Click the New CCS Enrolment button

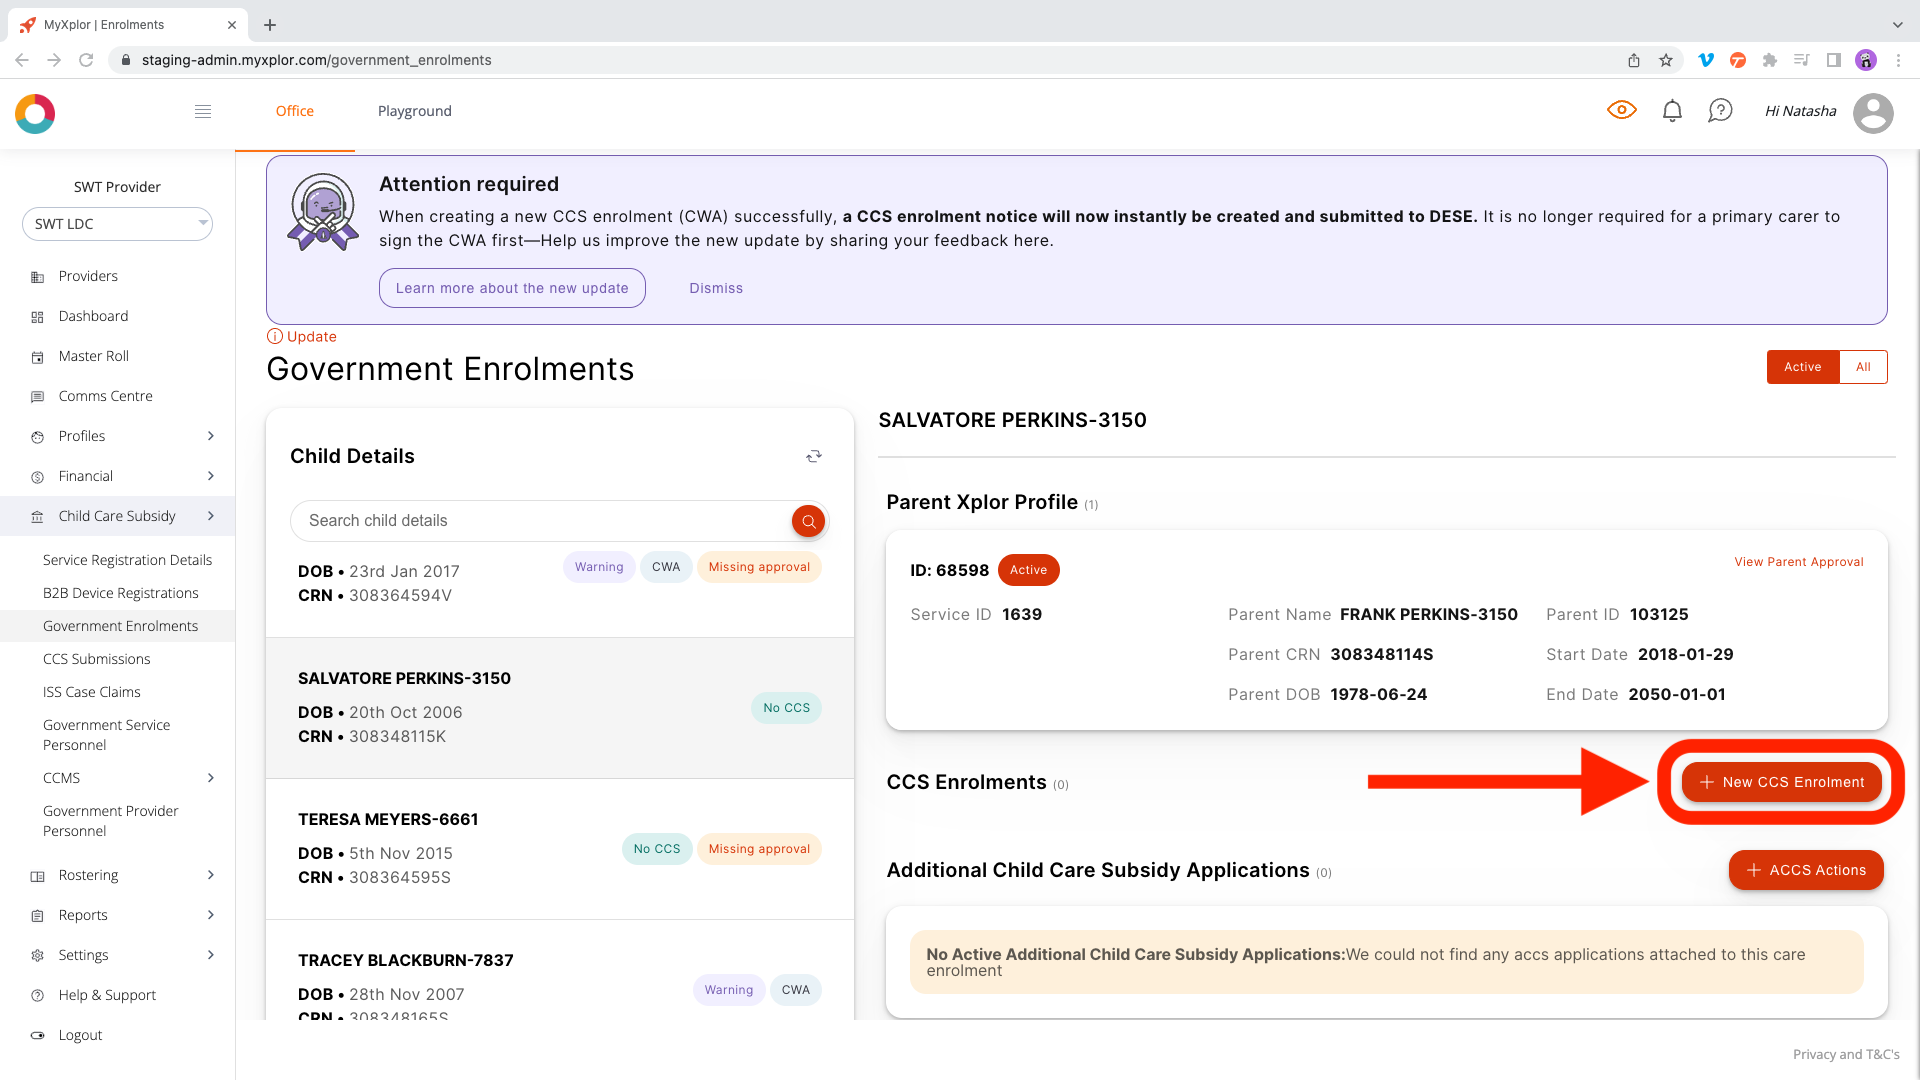pyautogui.click(x=1780, y=782)
